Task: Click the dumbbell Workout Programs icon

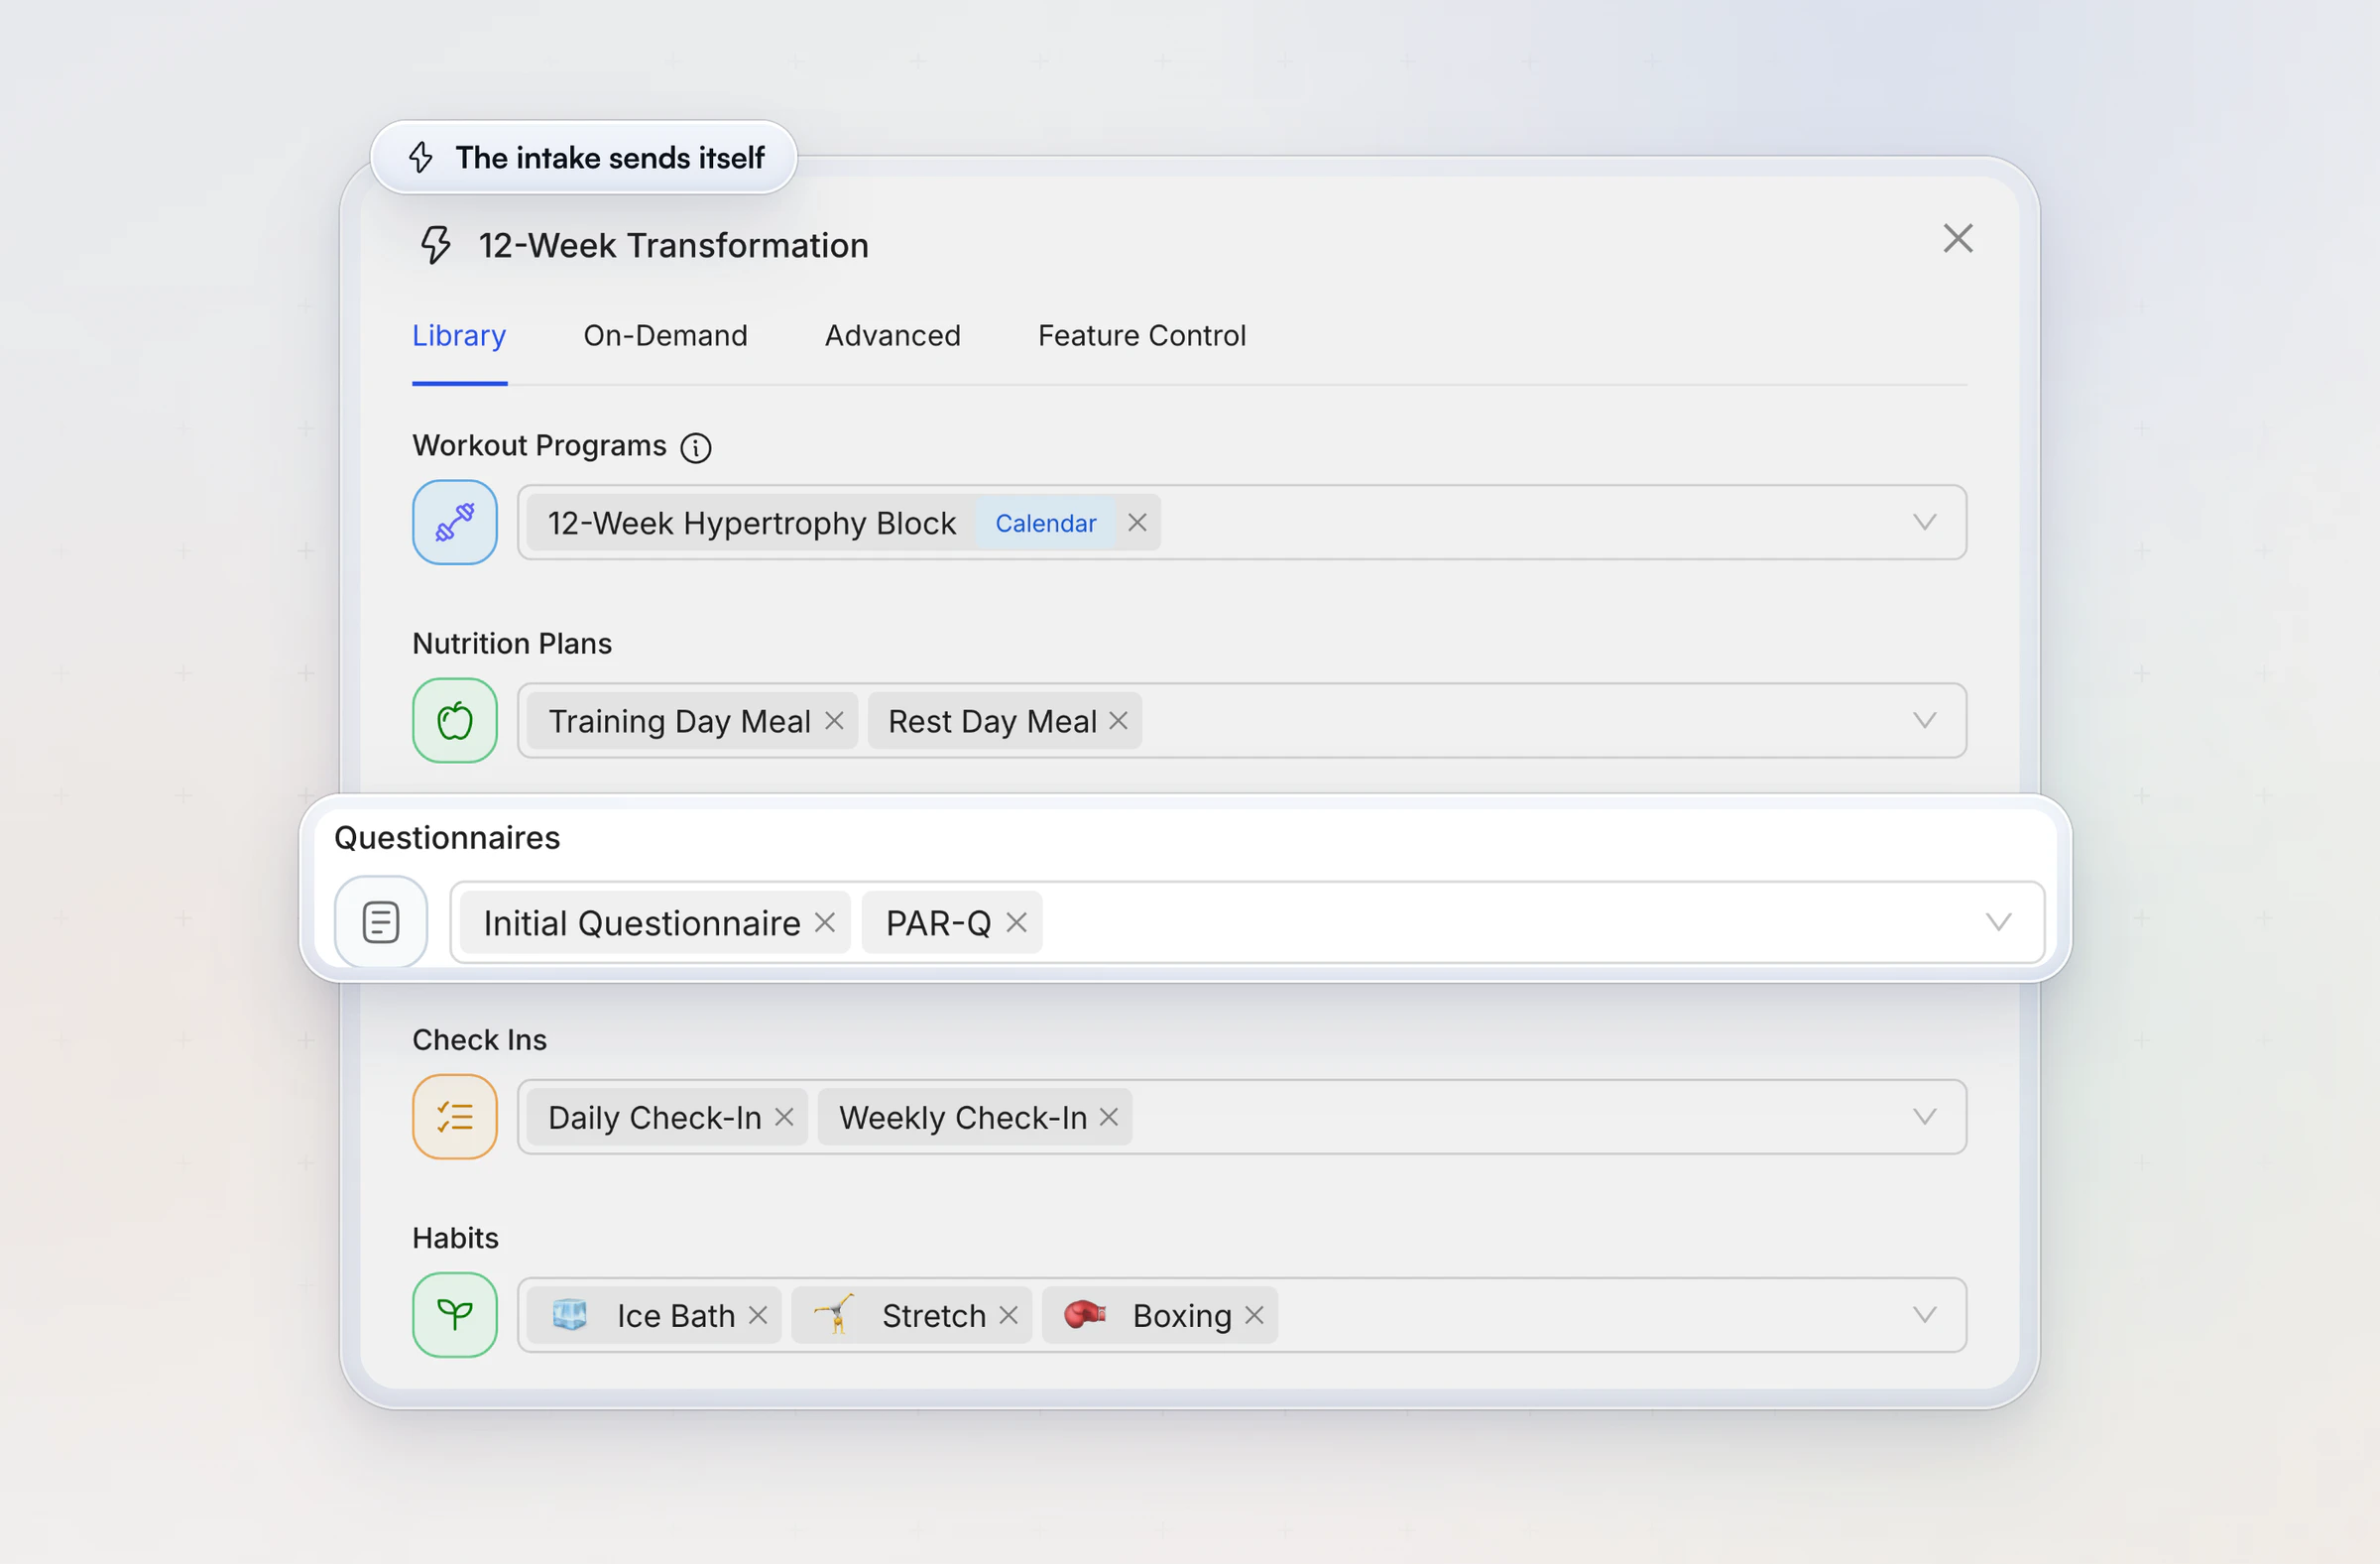Action: tap(455, 522)
